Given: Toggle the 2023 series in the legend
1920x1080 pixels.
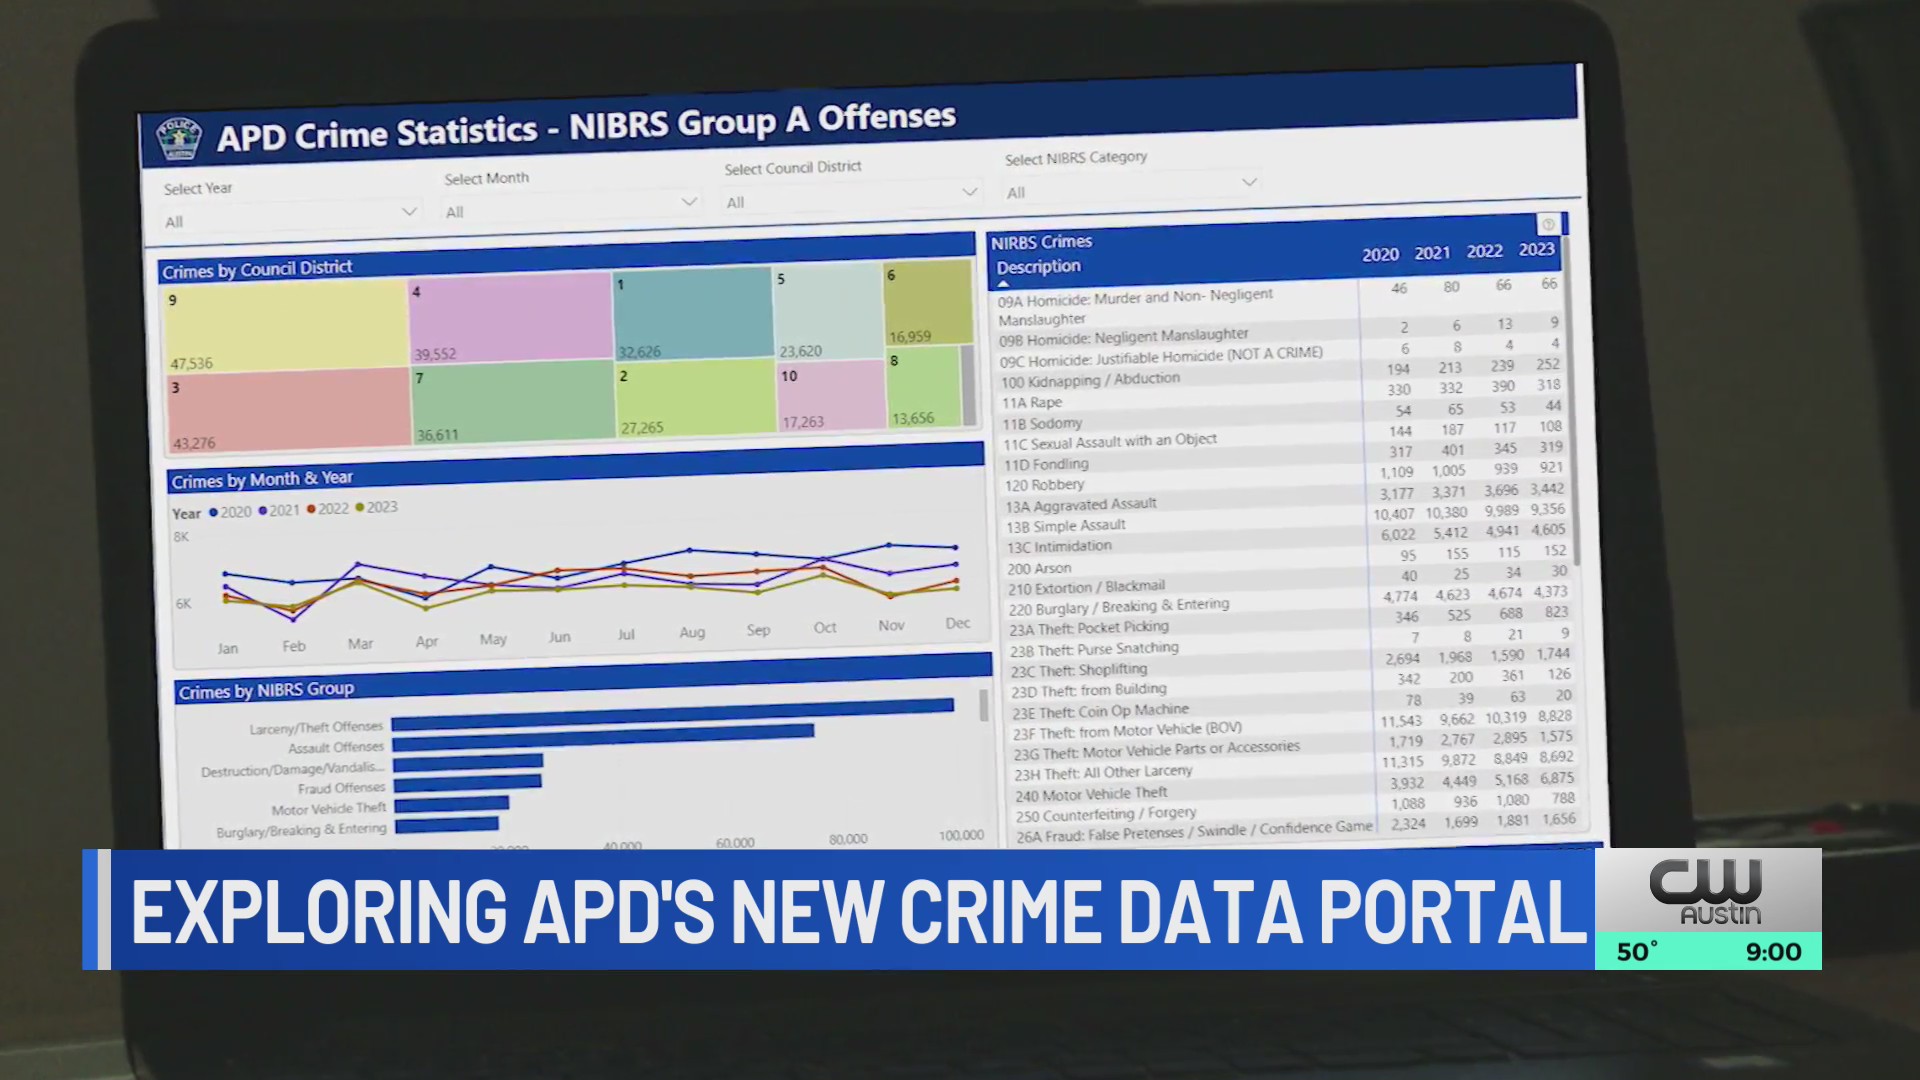Looking at the screenshot, I should click(375, 508).
